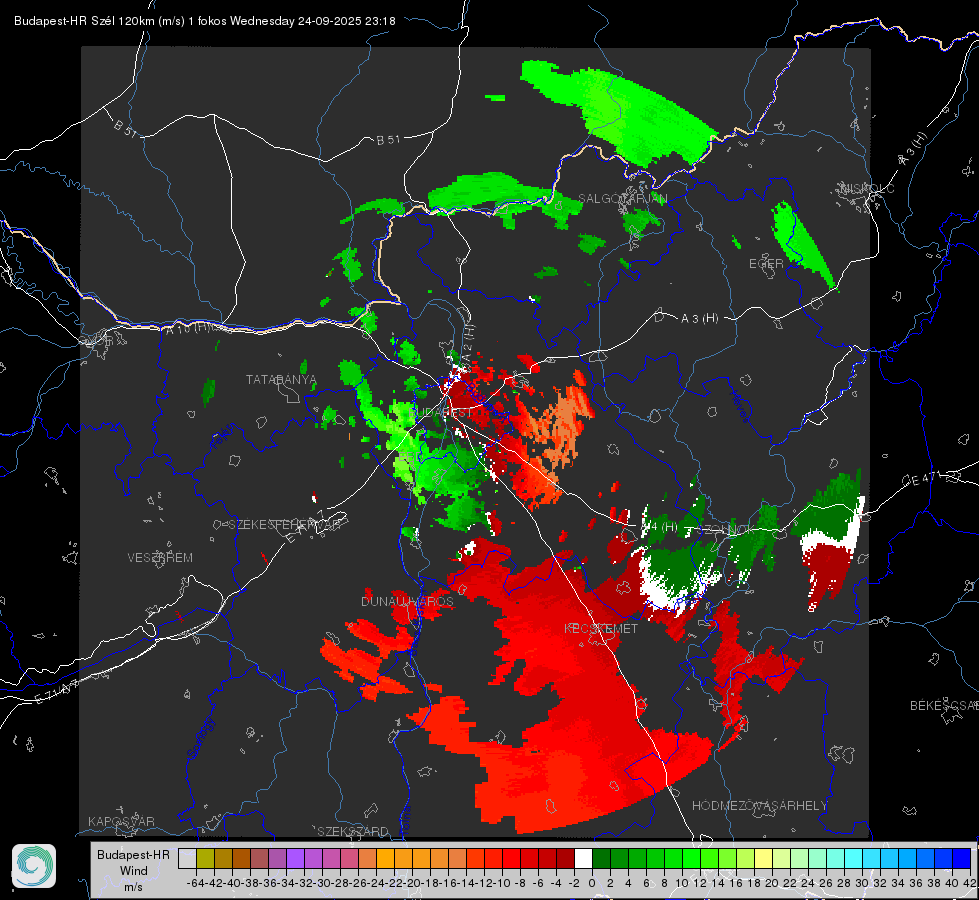Click the Veszprém city label
The width and height of the screenshot is (979, 900).
tap(160, 557)
